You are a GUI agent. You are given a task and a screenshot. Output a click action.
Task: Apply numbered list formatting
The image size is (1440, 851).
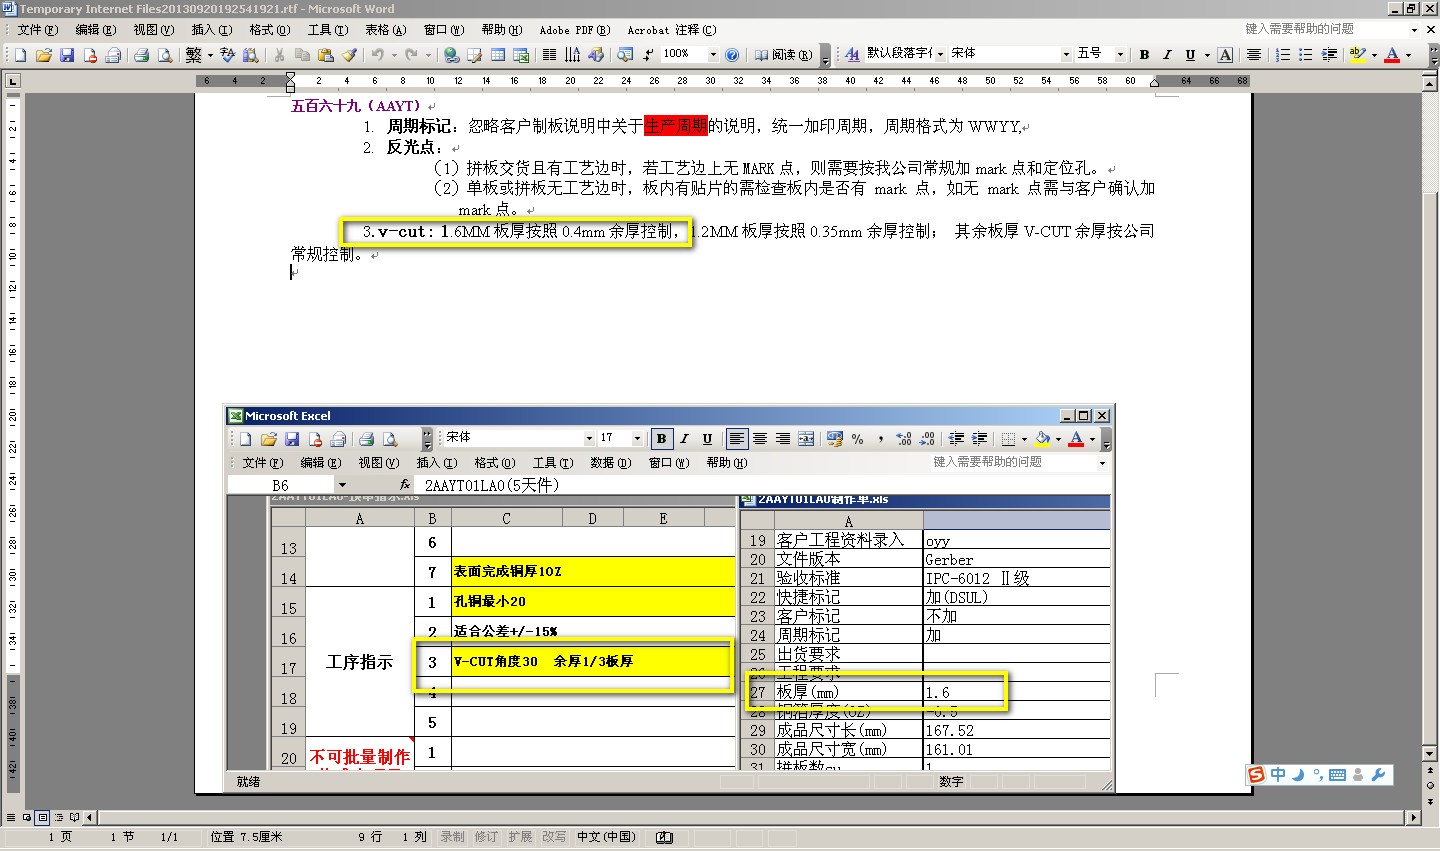click(x=1282, y=55)
